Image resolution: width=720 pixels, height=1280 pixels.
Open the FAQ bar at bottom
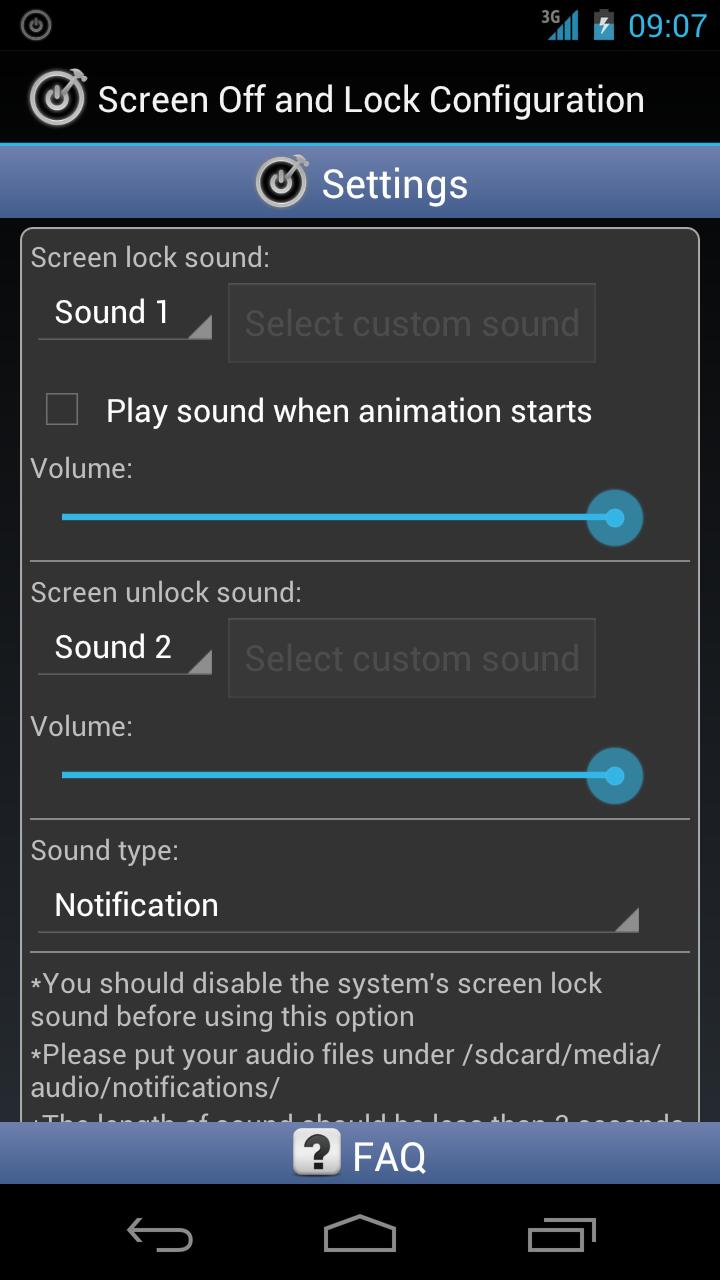click(x=360, y=1154)
